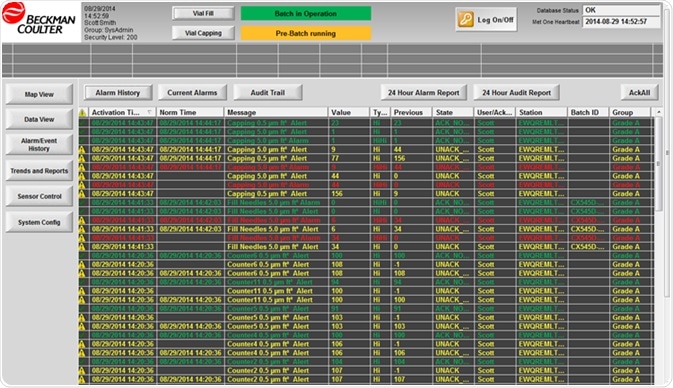The image size is (673, 388).
Task: Open Alarm/Event History from the sidebar
Action: pos(39,145)
